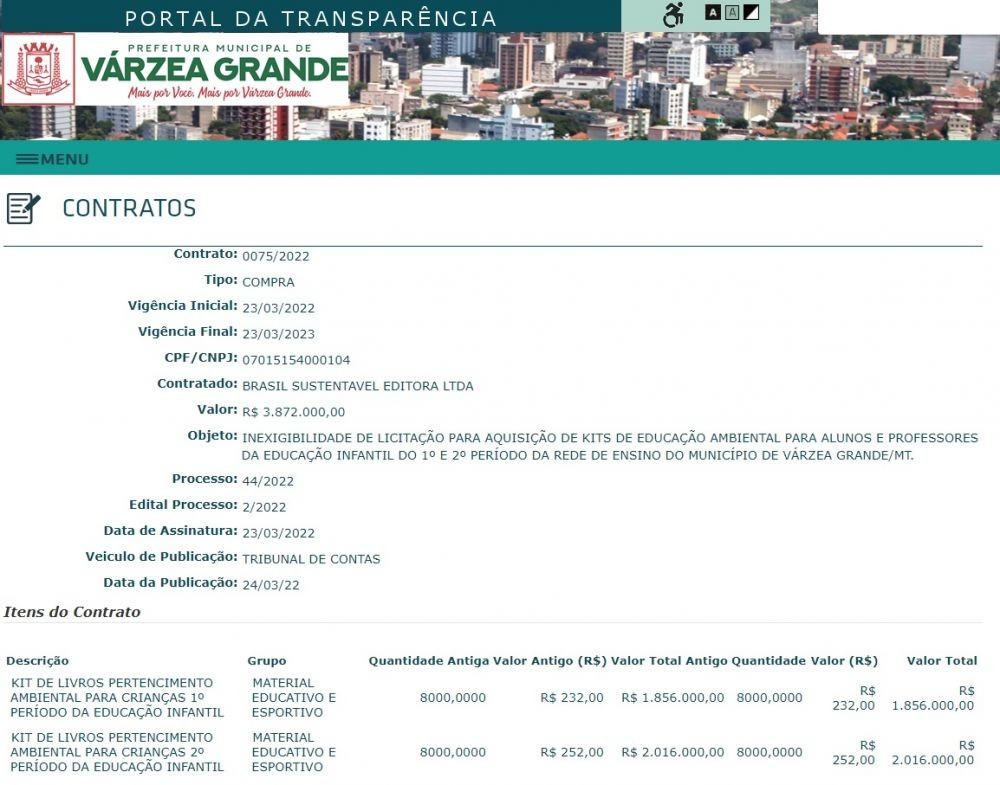This screenshot has height=785, width=1000.
Task: Select the 1º Período kit row description
Action: coord(116,697)
